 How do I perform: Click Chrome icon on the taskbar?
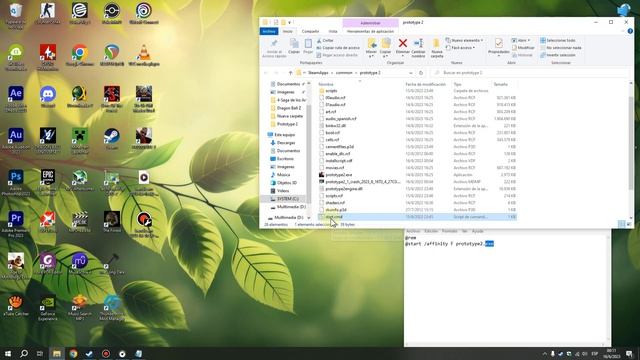click(x=73, y=353)
